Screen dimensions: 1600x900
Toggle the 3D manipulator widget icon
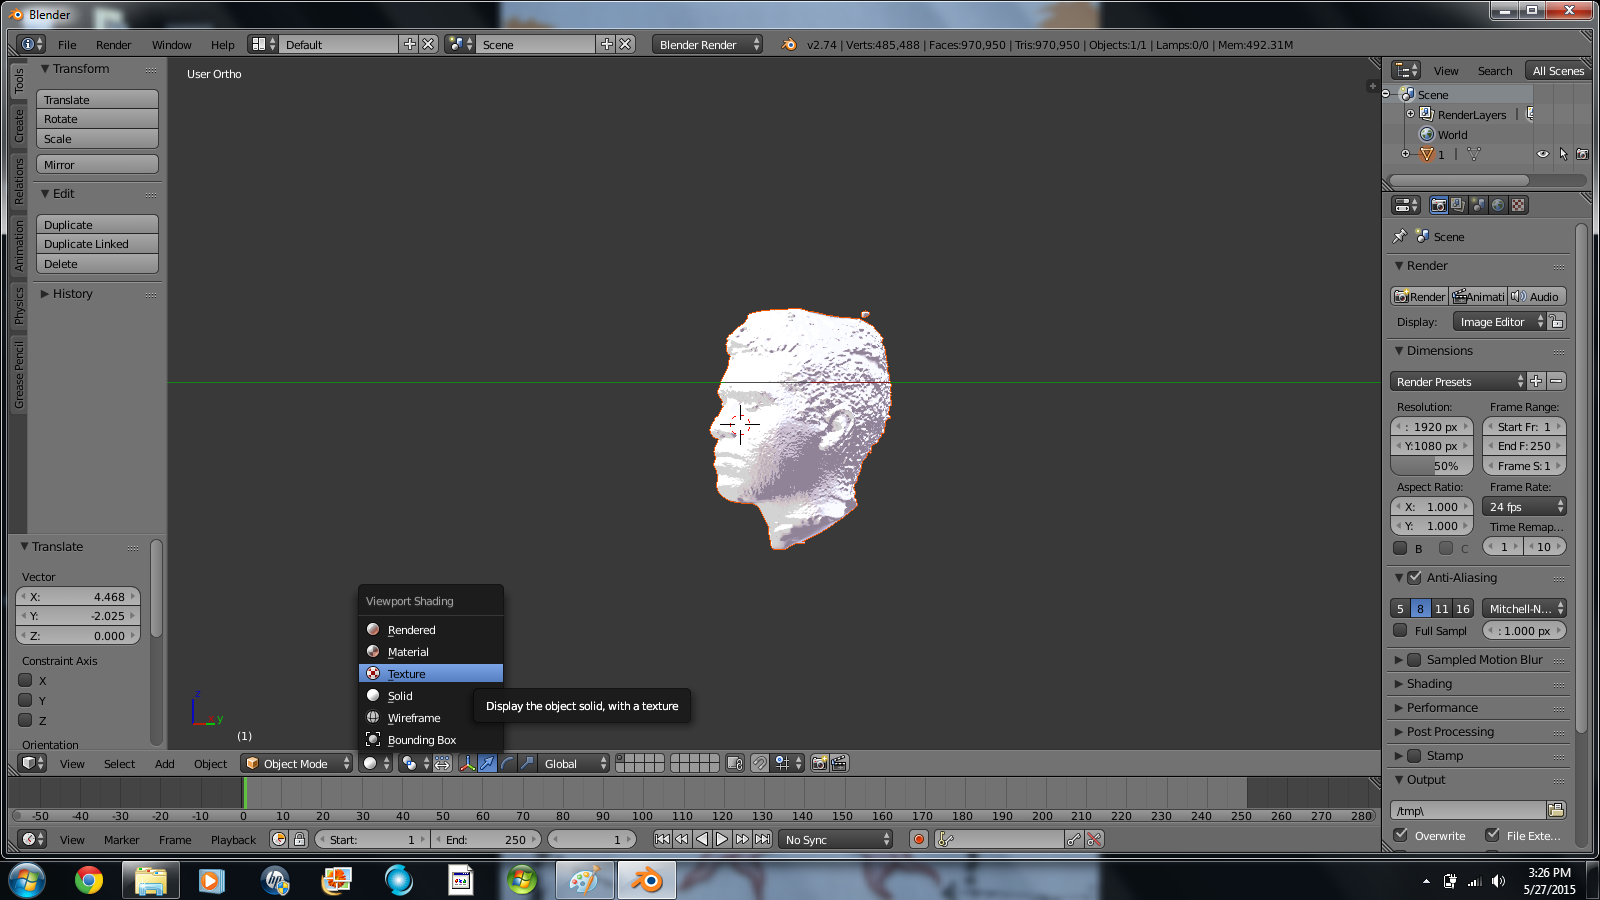[467, 763]
